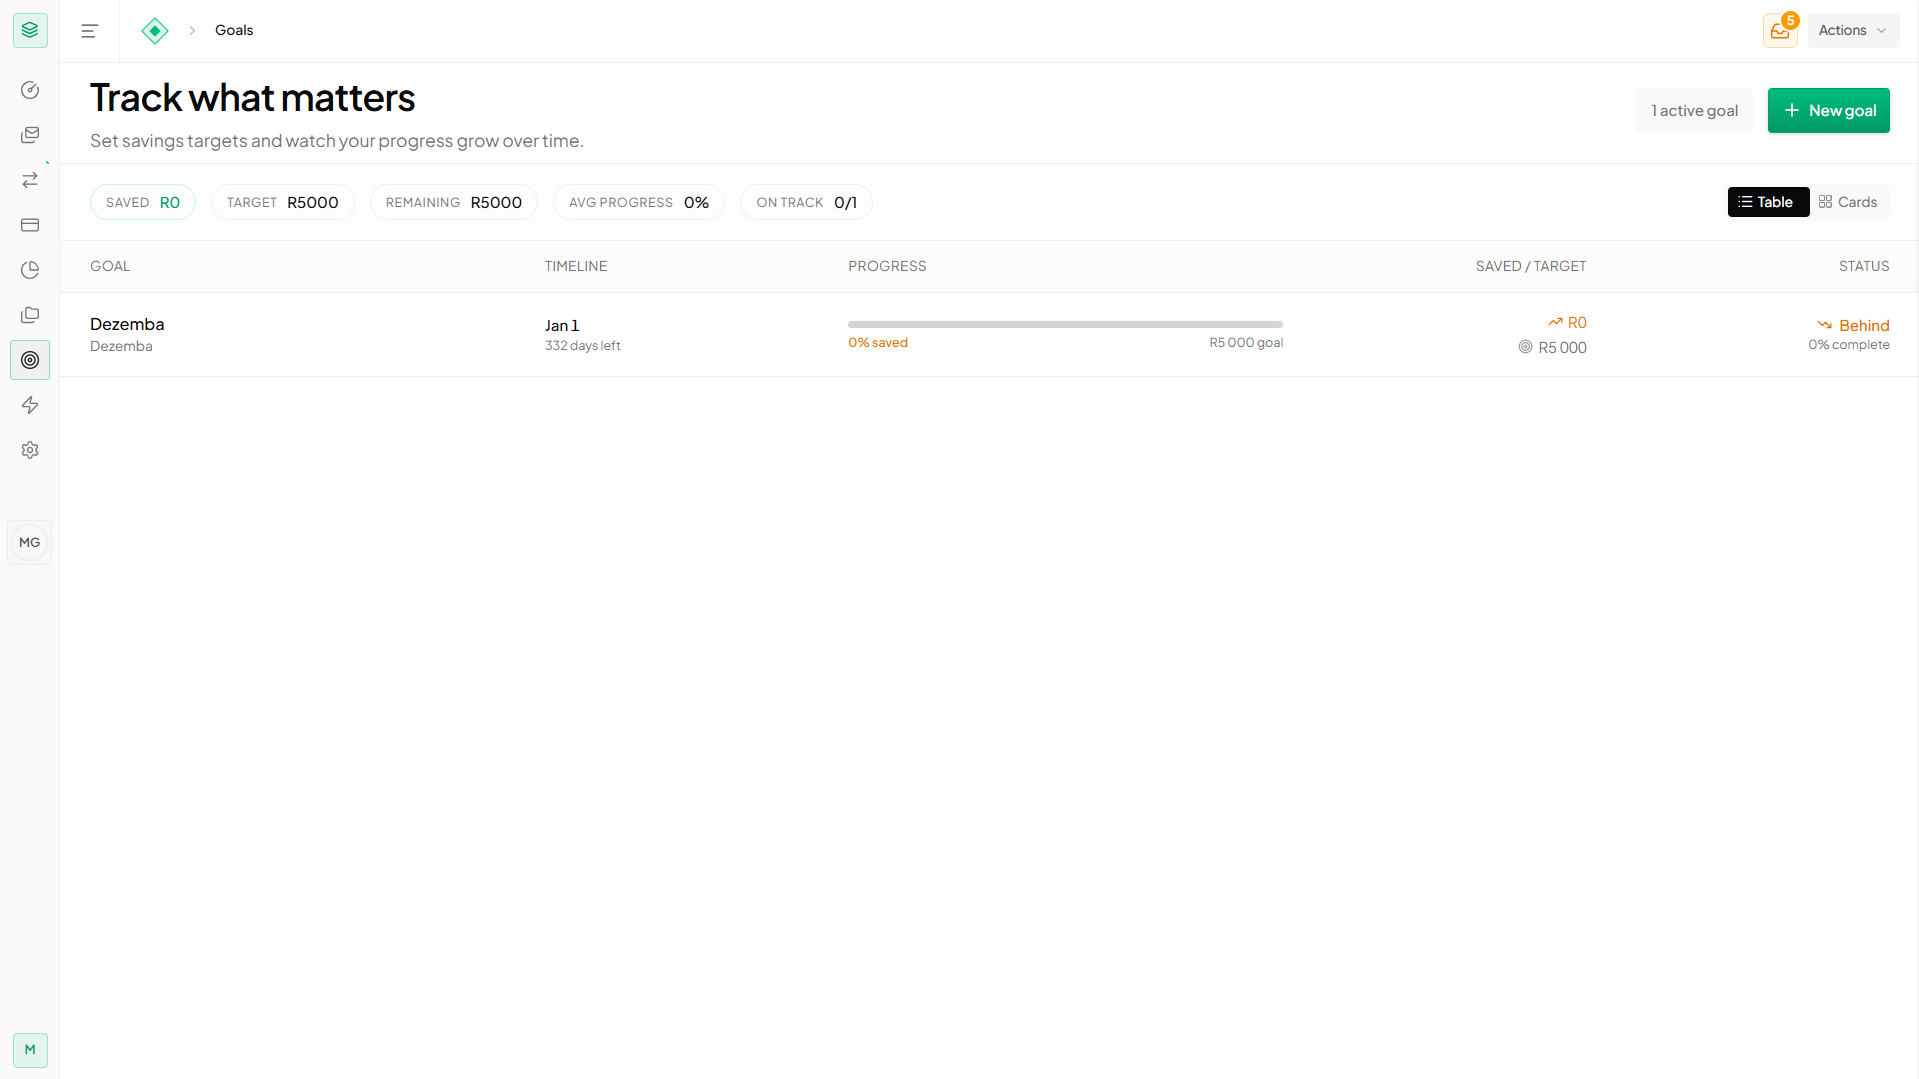The width and height of the screenshot is (1919, 1079).
Task: Click the Dezemba goal progress bar
Action: click(1065, 324)
